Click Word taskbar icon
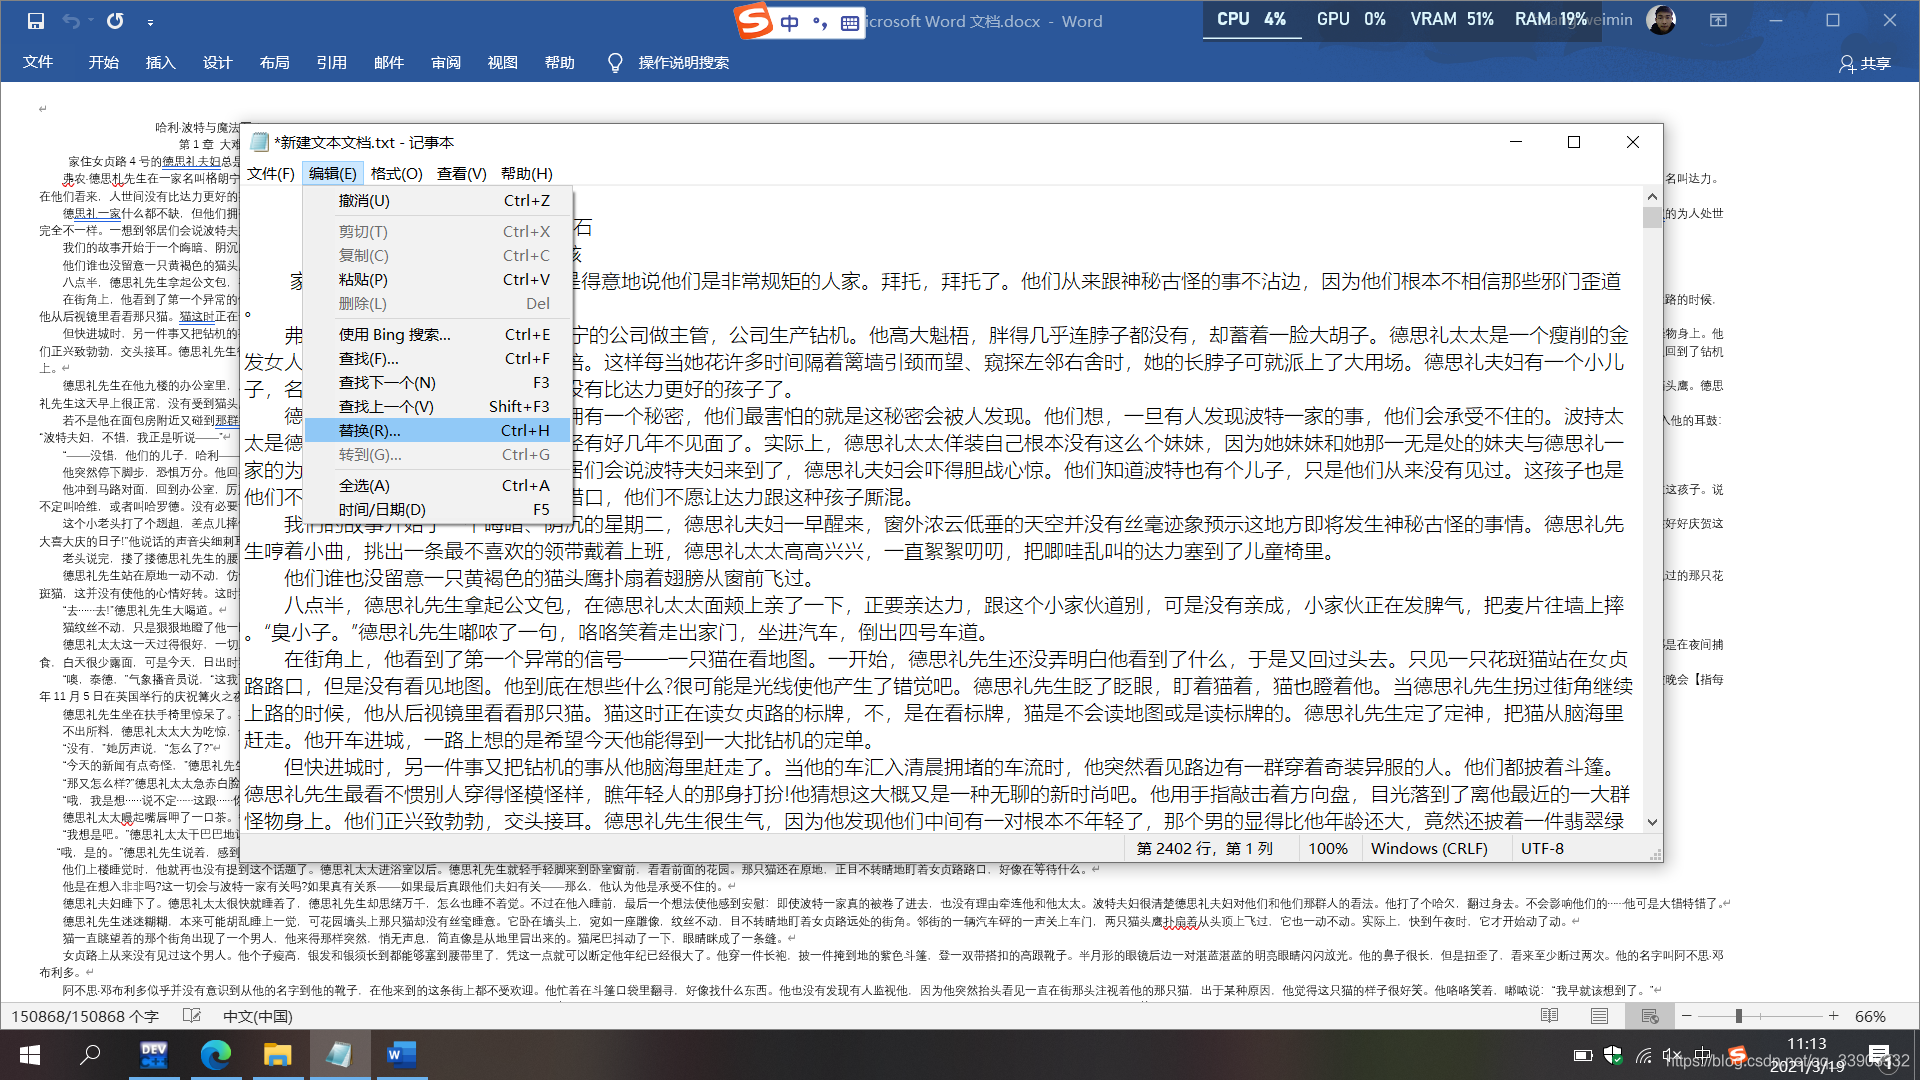The height and width of the screenshot is (1080, 1920). click(401, 1055)
